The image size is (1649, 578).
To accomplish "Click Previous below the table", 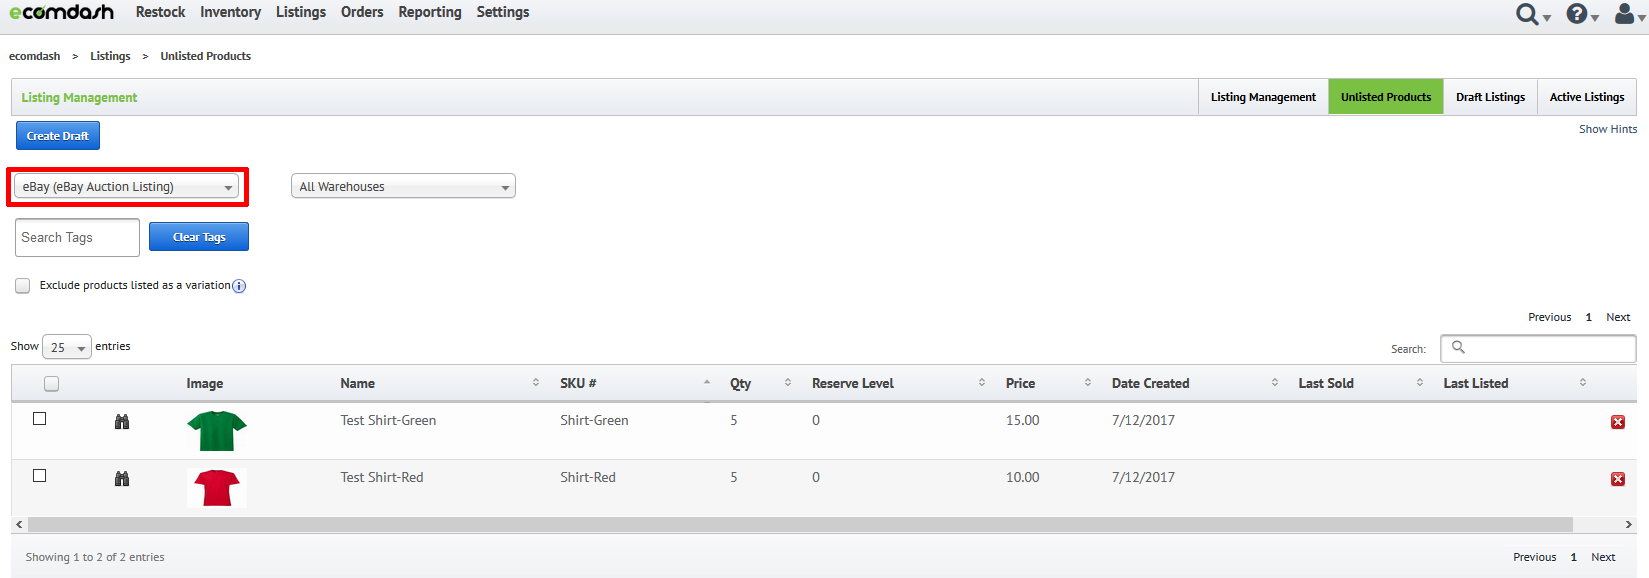I will coord(1535,557).
